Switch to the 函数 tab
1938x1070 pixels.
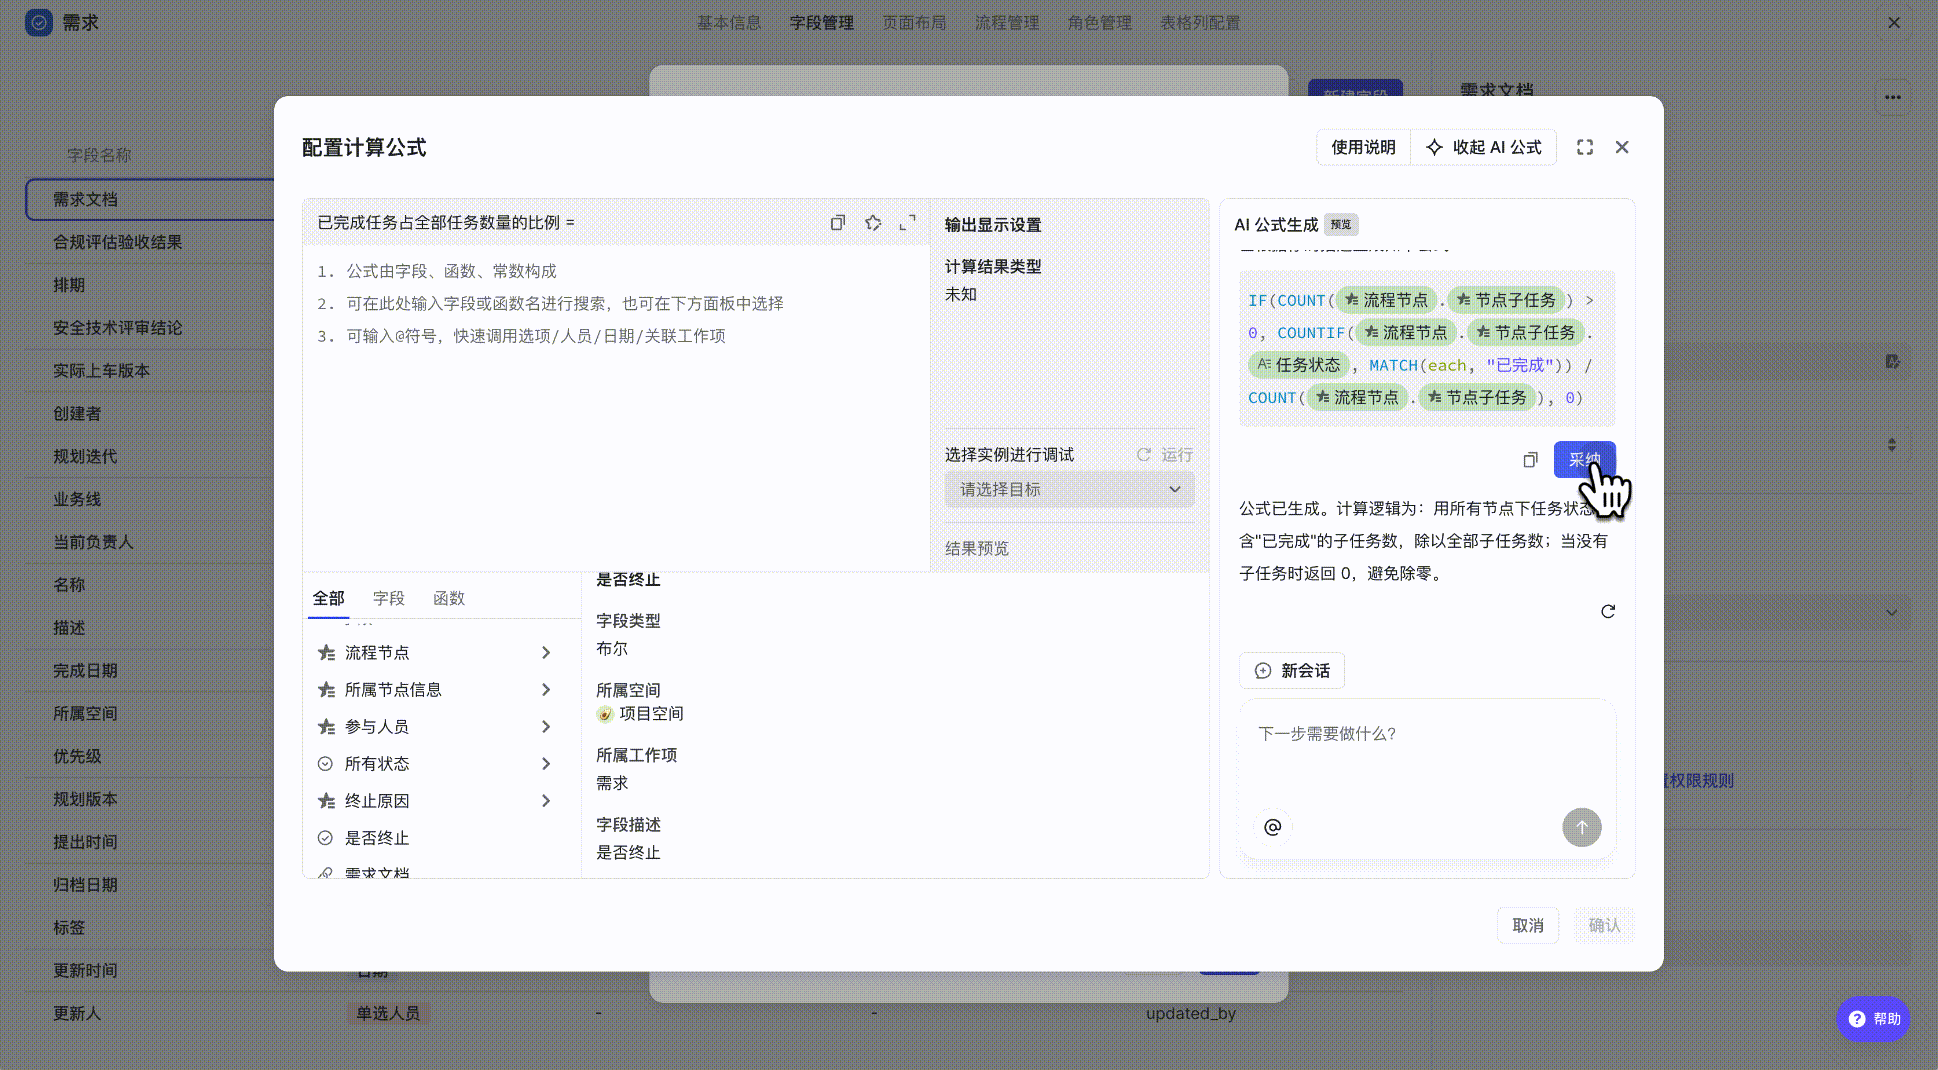(x=449, y=598)
